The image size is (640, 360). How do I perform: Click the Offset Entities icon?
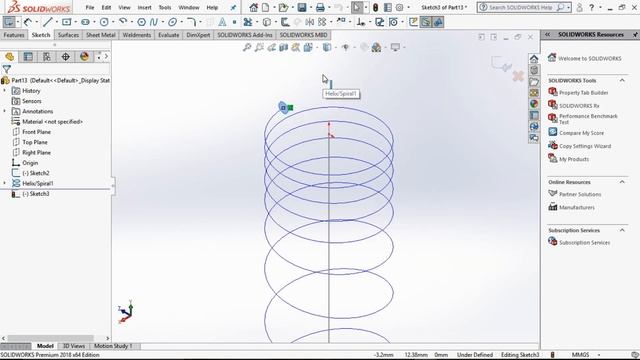[285, 22]
